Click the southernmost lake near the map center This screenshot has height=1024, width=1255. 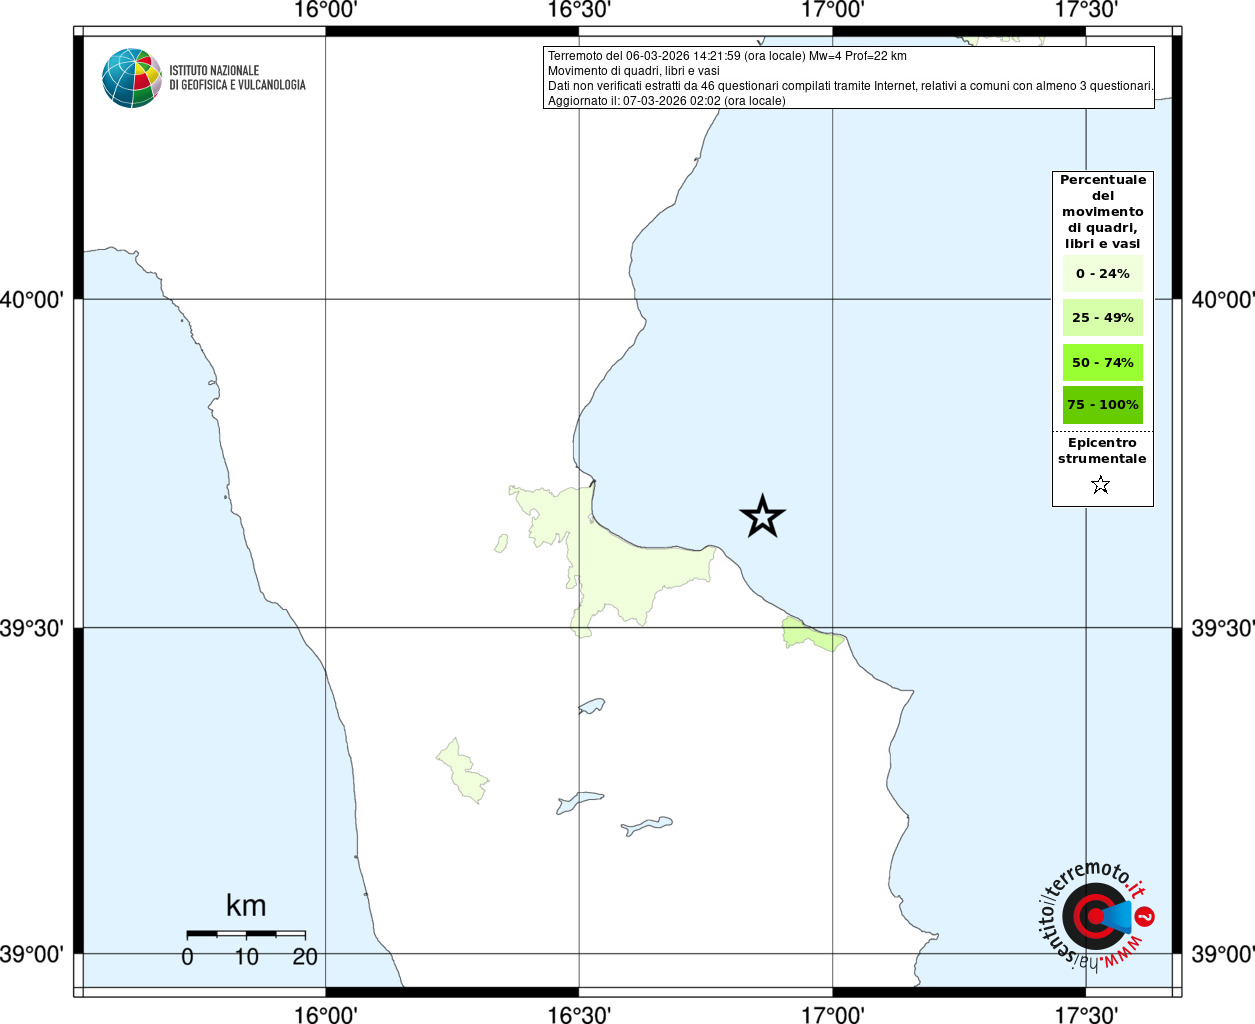646,826
